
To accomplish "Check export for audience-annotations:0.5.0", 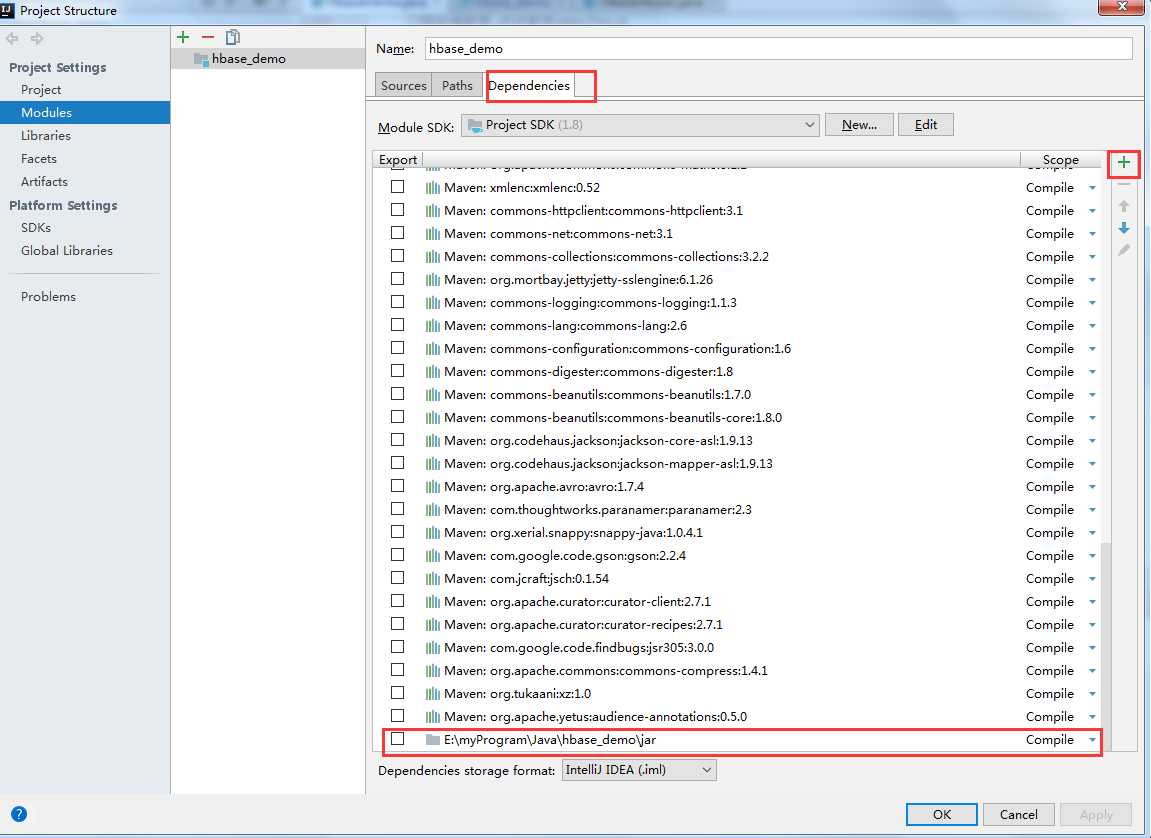I will pyautogui.click(x=397, y=715).
